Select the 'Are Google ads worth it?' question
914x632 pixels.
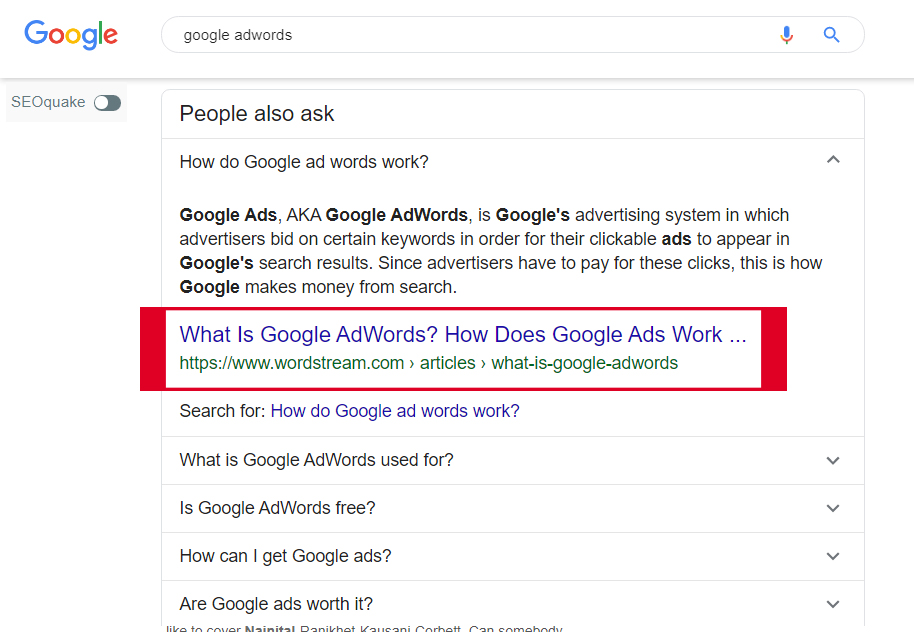coord(276,604)
